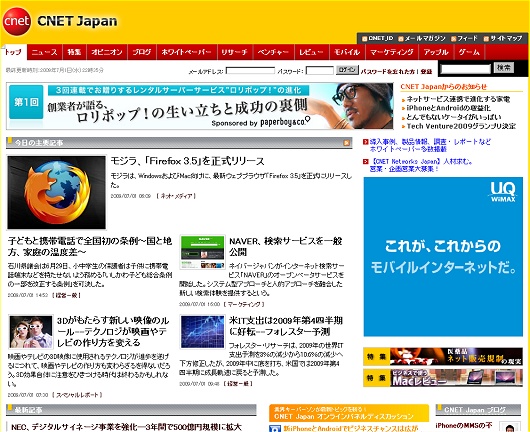Screen dimensions: 530x432
Task: Open the モバイル tab
Action: tap(347, 52)
